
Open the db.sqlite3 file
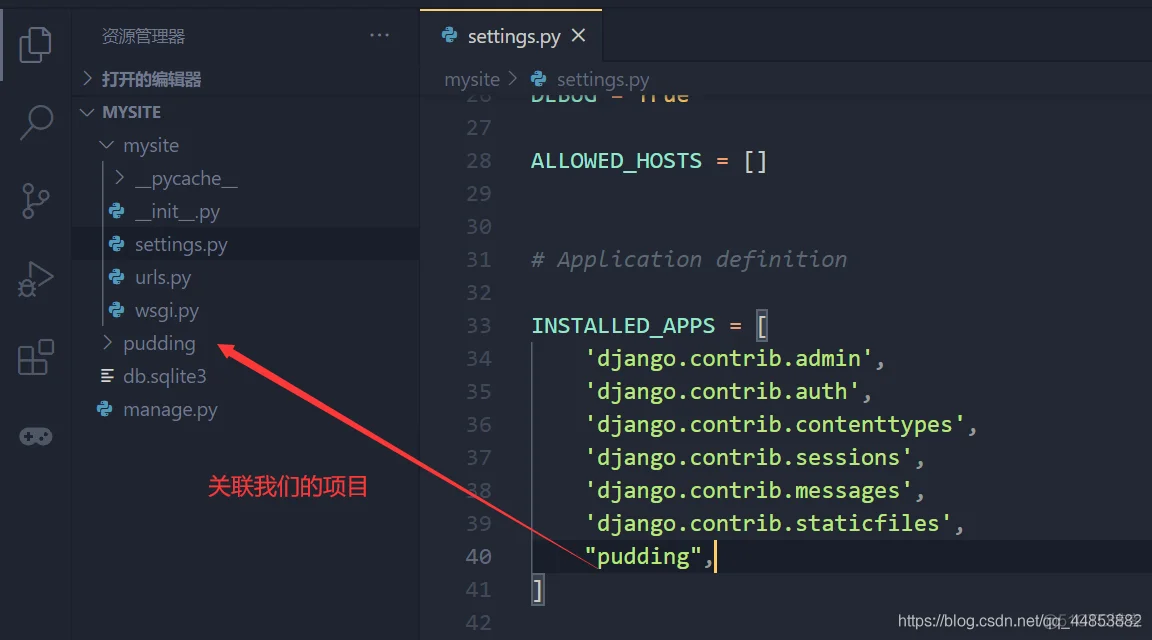[x=245, y=376]
